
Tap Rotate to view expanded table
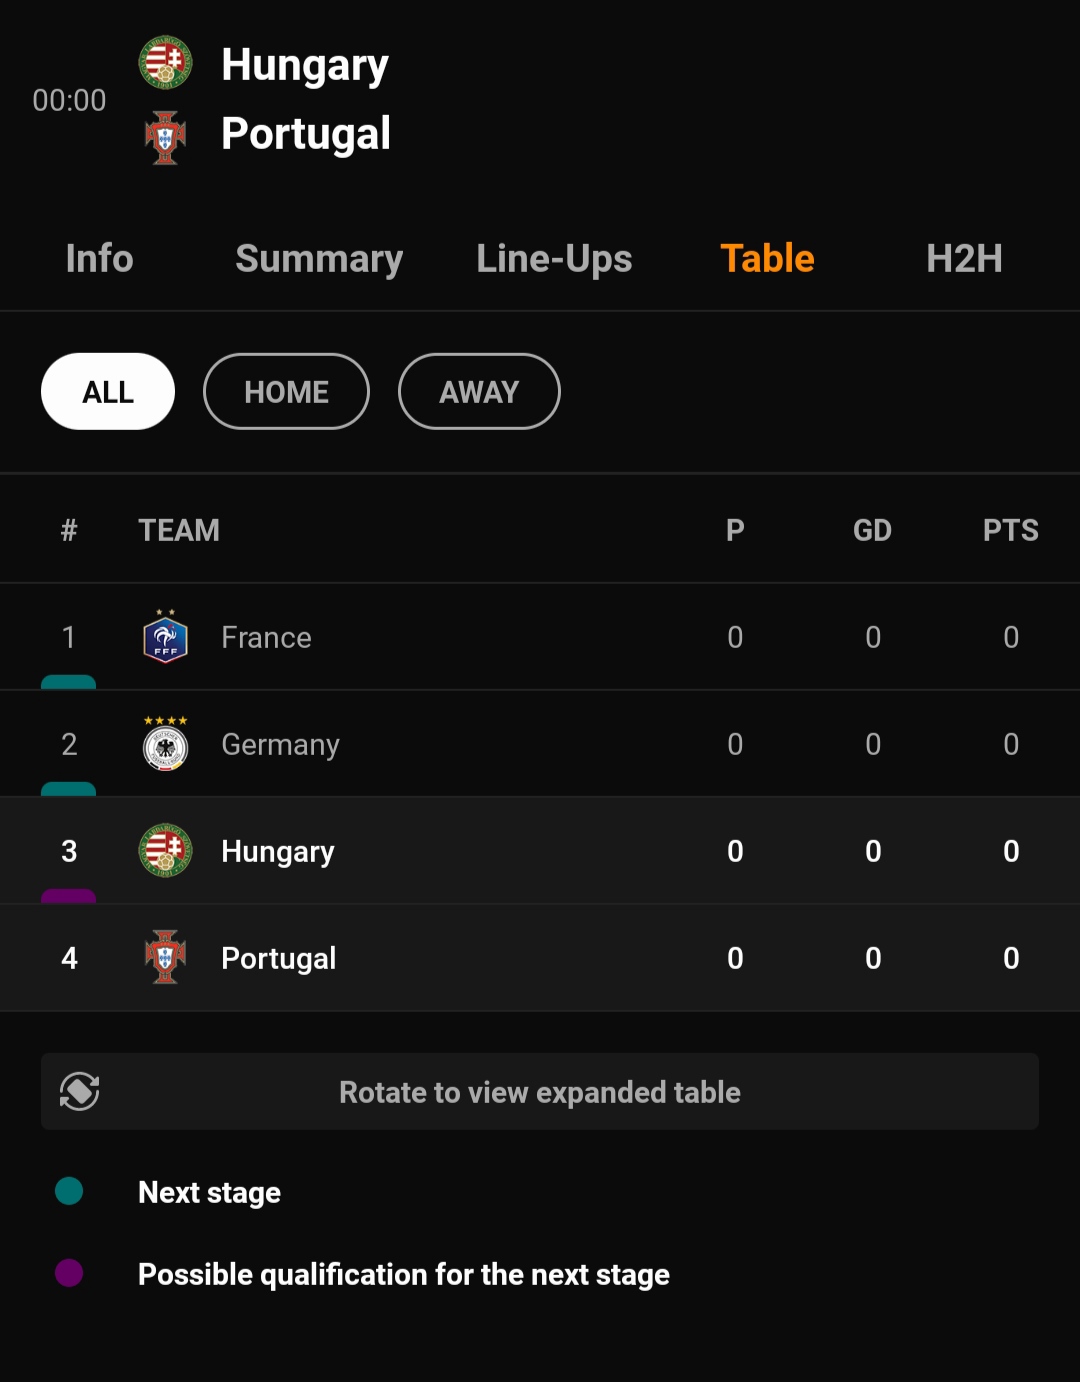pyautogui.click(x=540, y=1091)
